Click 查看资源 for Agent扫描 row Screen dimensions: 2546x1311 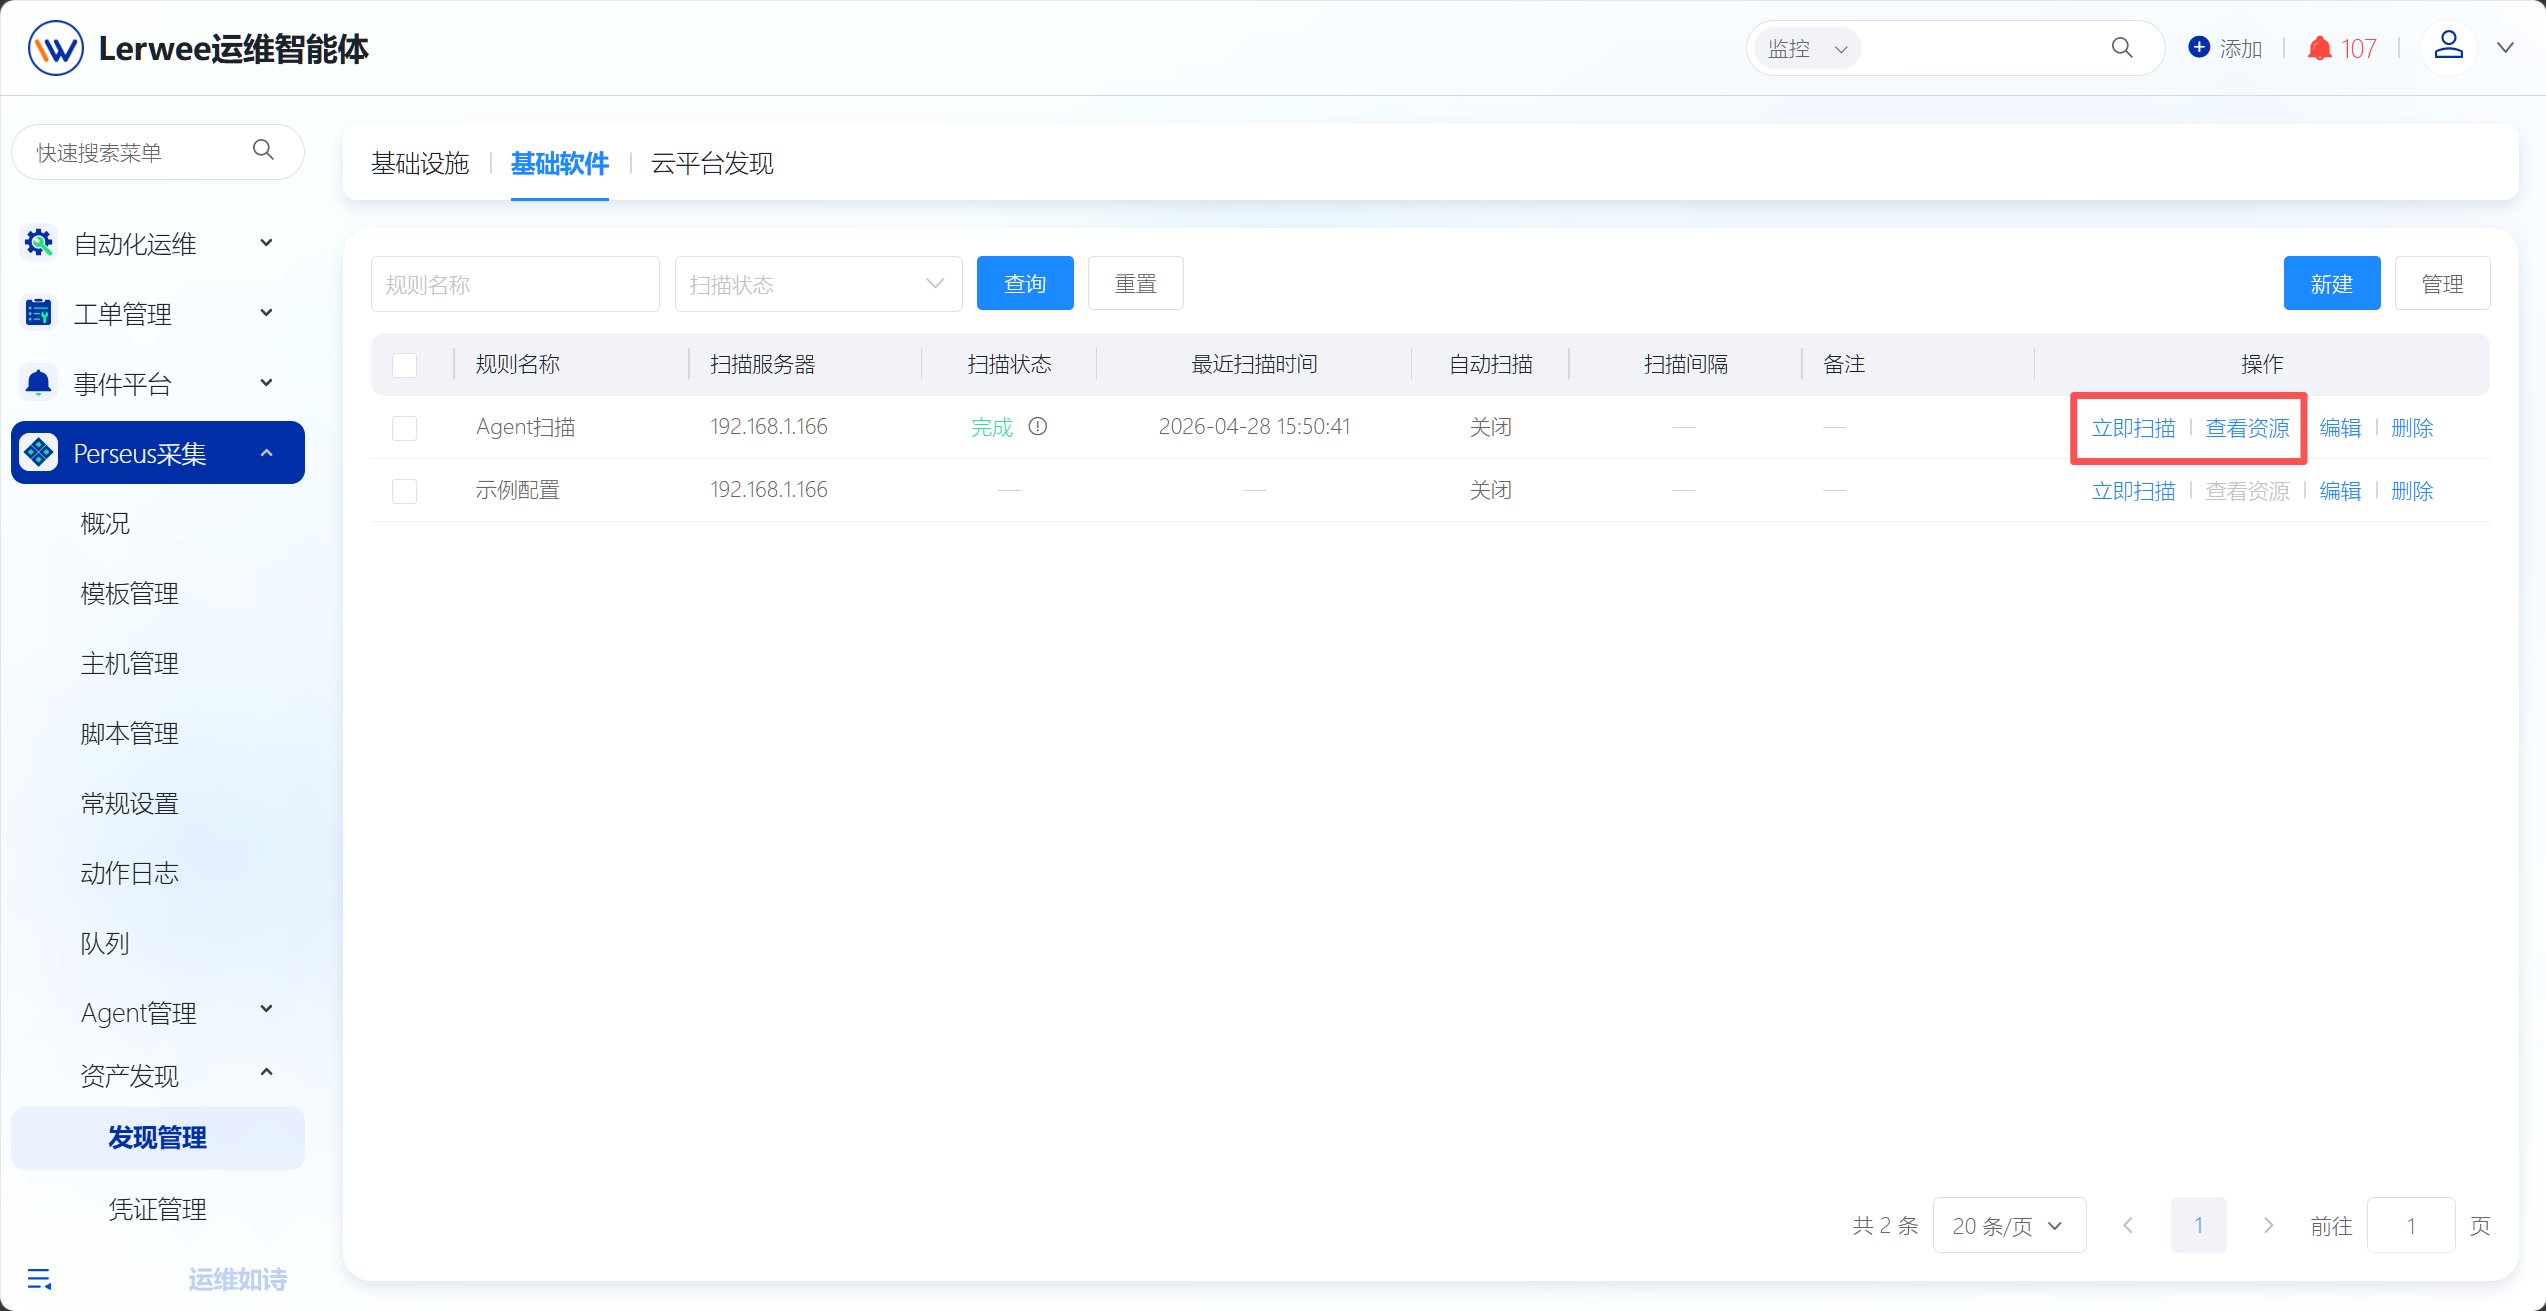click(x=2247, y=428)
